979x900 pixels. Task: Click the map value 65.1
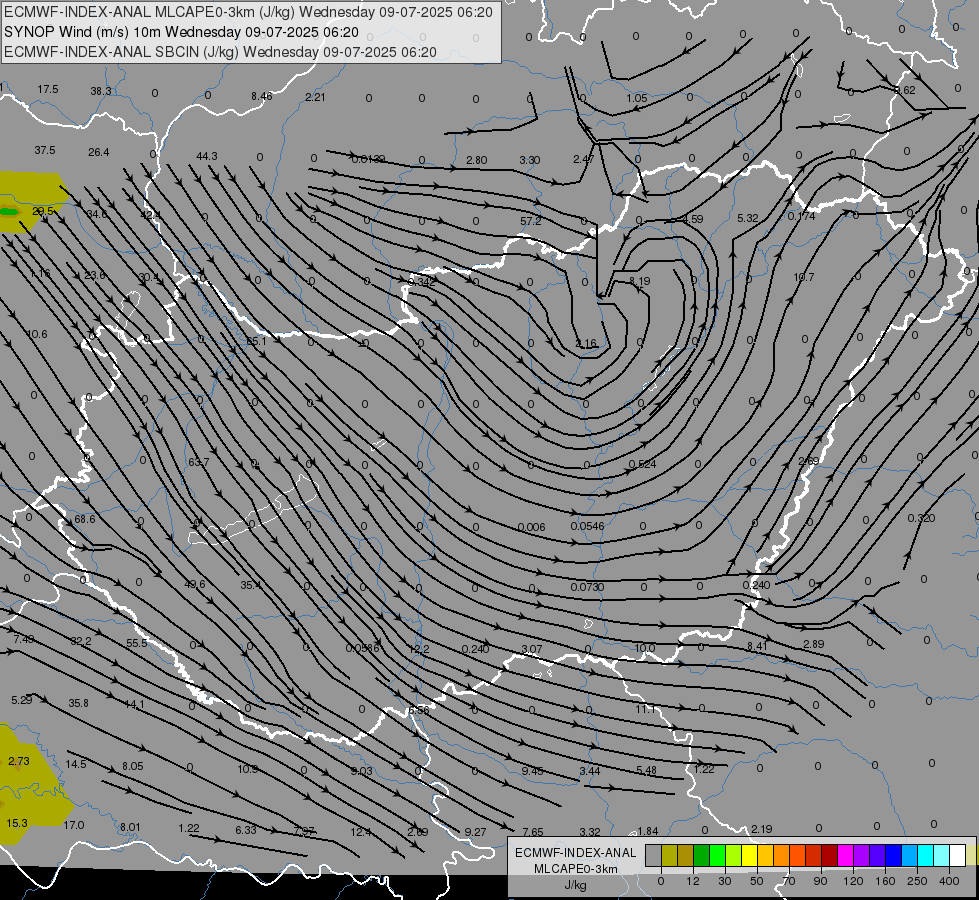pyautogui.click(x=256, y=342)
